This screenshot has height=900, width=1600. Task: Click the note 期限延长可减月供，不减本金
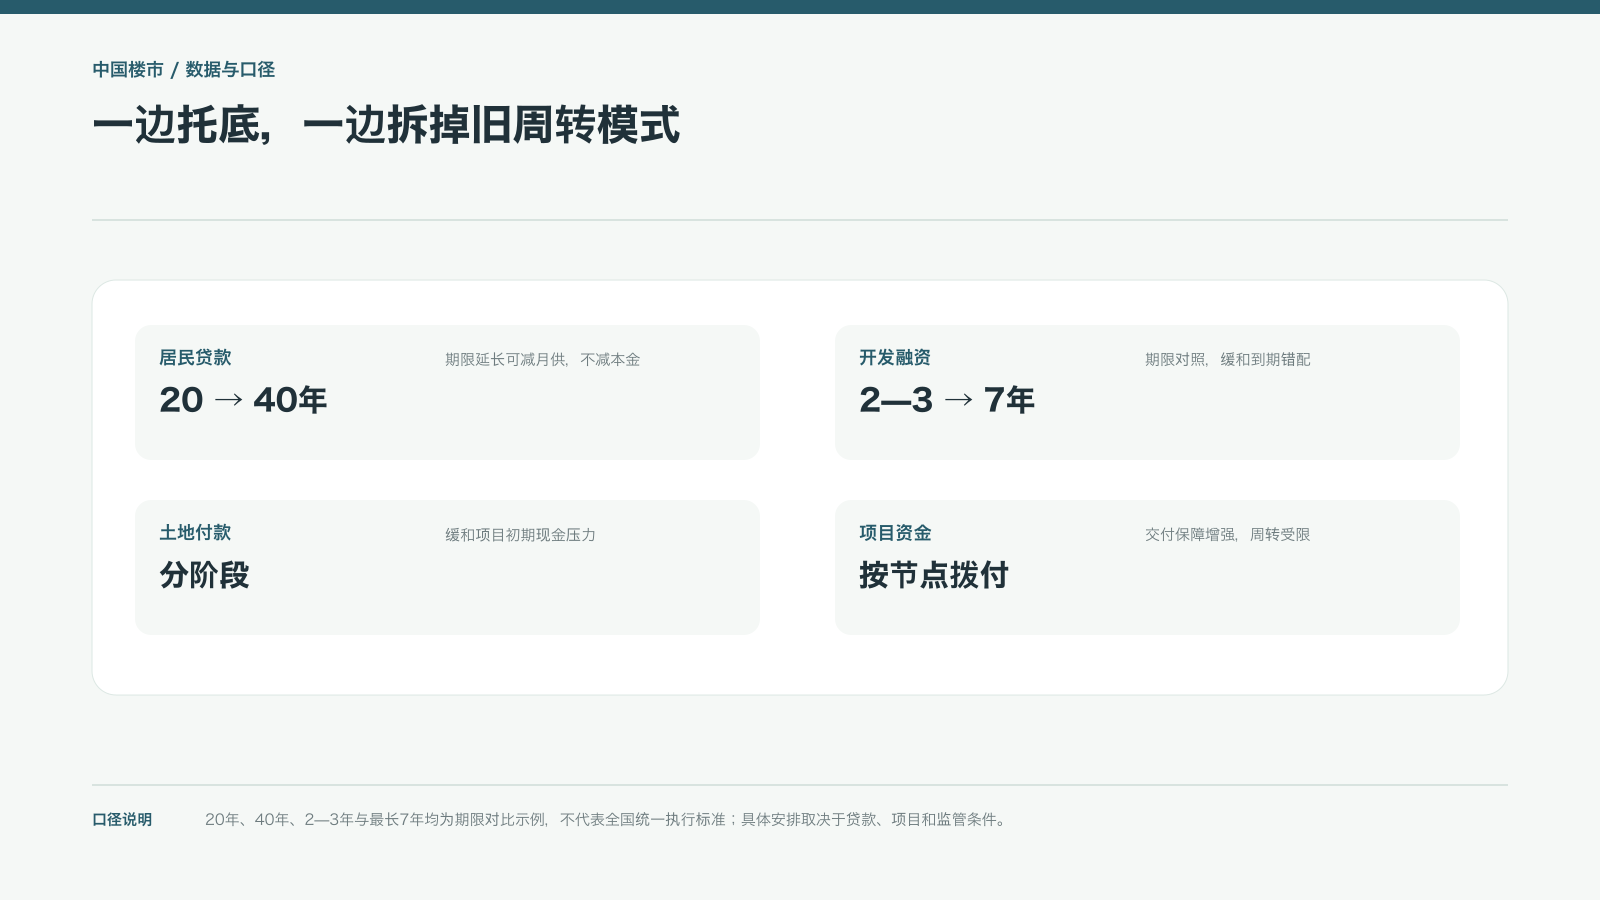[x=542, y=360]
